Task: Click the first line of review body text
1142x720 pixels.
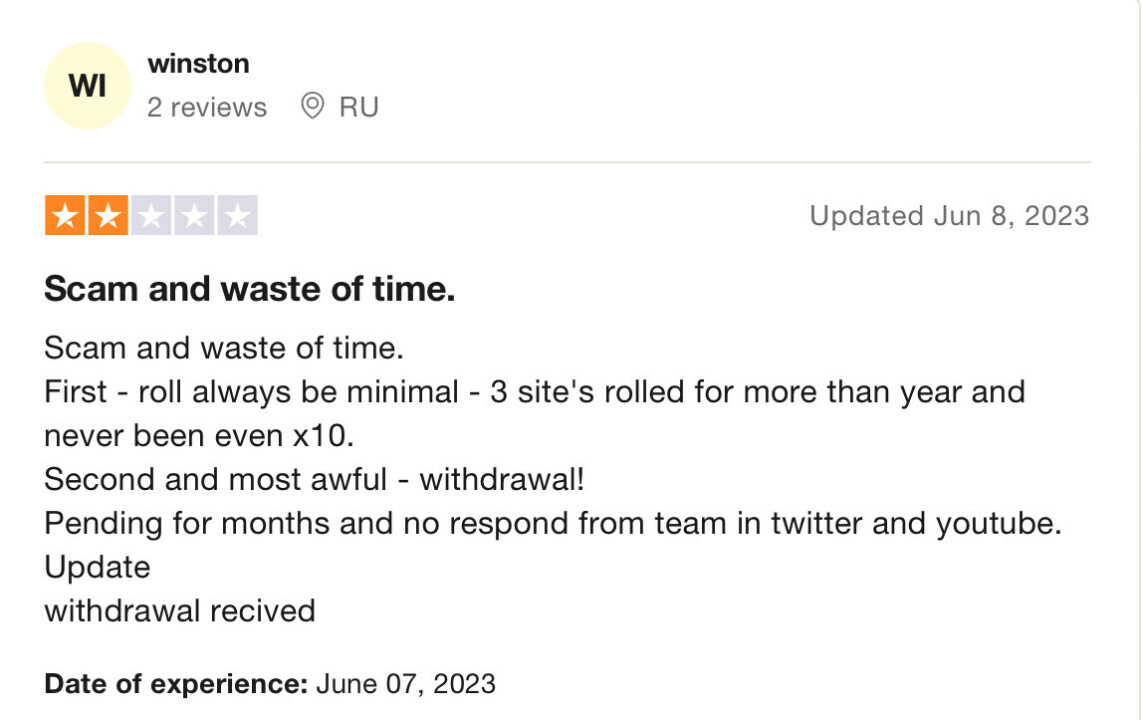Action: [x=224, y=348]
